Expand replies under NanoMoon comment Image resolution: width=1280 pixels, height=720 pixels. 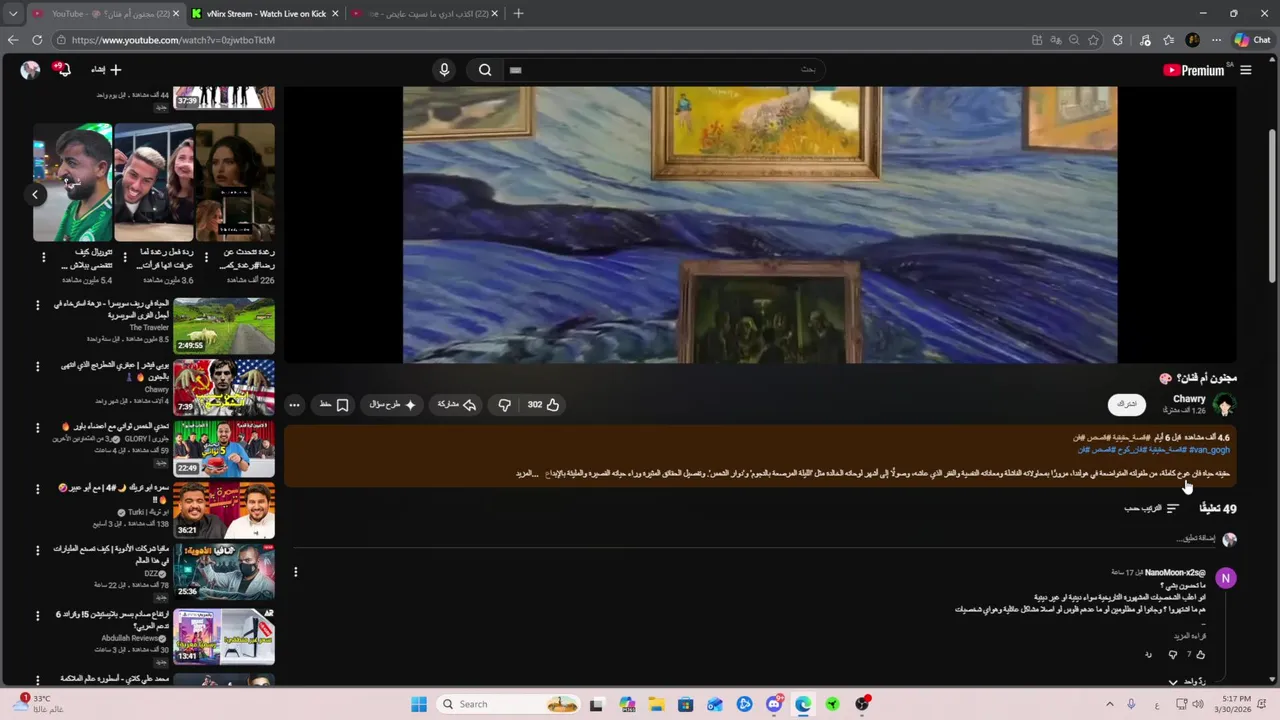[1187, 682]
